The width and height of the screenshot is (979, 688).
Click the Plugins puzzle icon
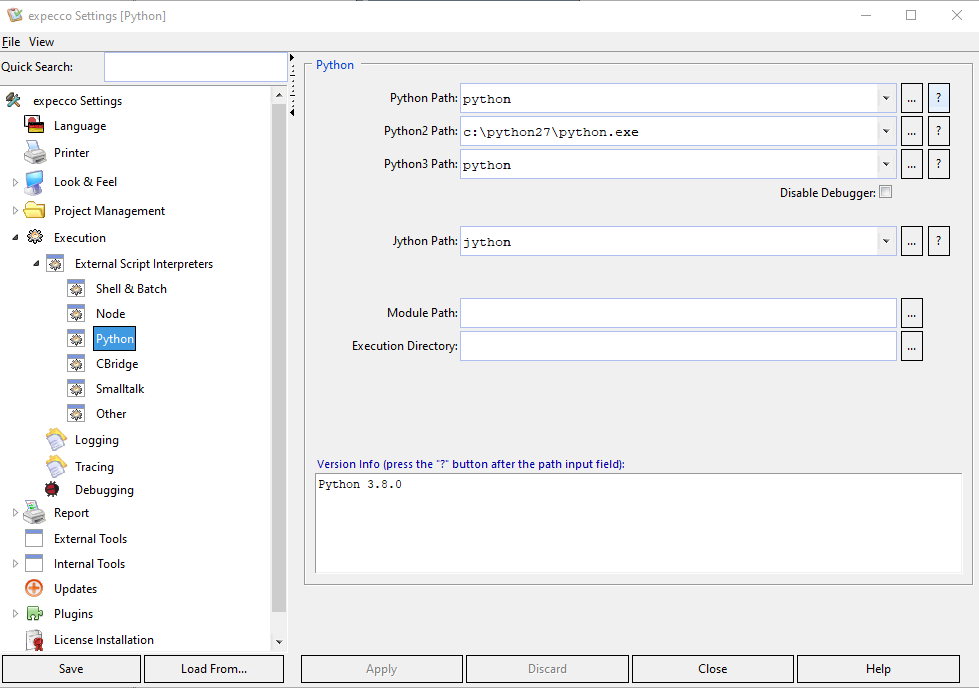coord(35,614)
